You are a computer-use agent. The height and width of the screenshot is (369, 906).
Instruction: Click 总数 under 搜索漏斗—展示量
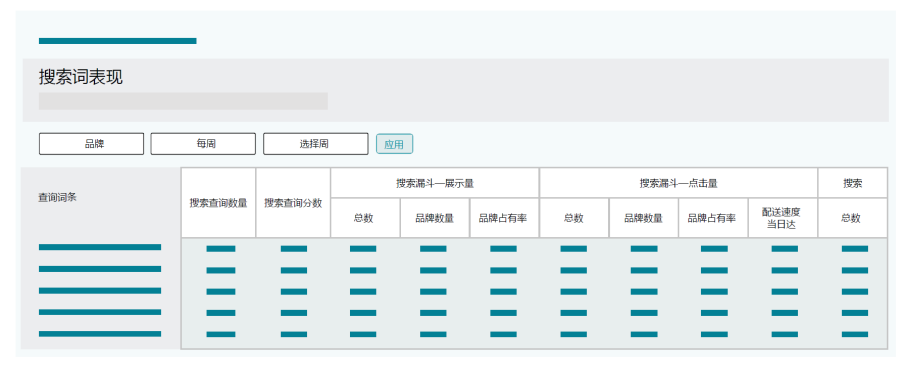tap(365, 218)
